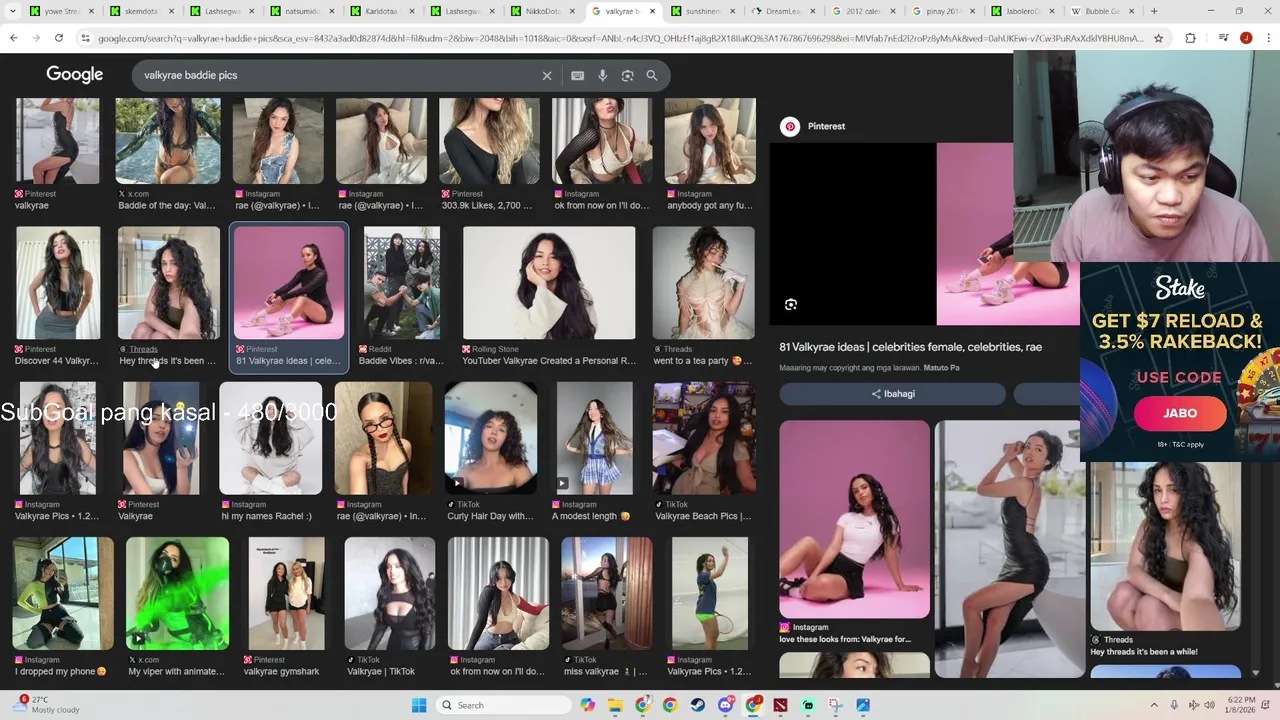Screen dimensions: 1280x720
Task: Open the Threads 'went to a tea party' result
Action: pyautogui.click(x=703, y=296)
